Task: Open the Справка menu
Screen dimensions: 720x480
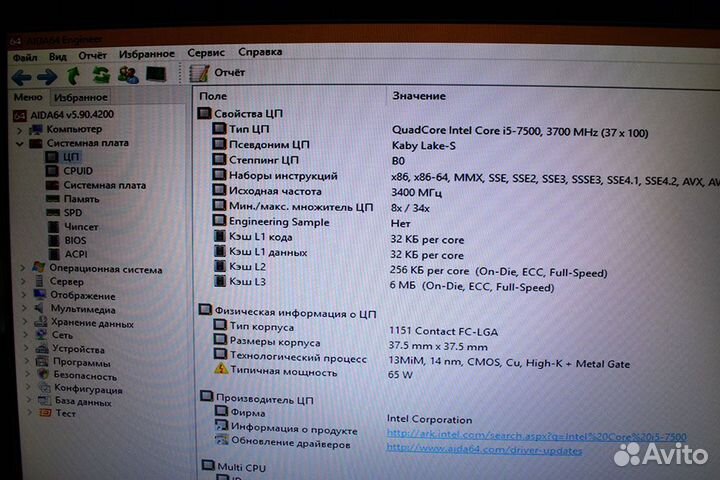Action: (260, 52)
